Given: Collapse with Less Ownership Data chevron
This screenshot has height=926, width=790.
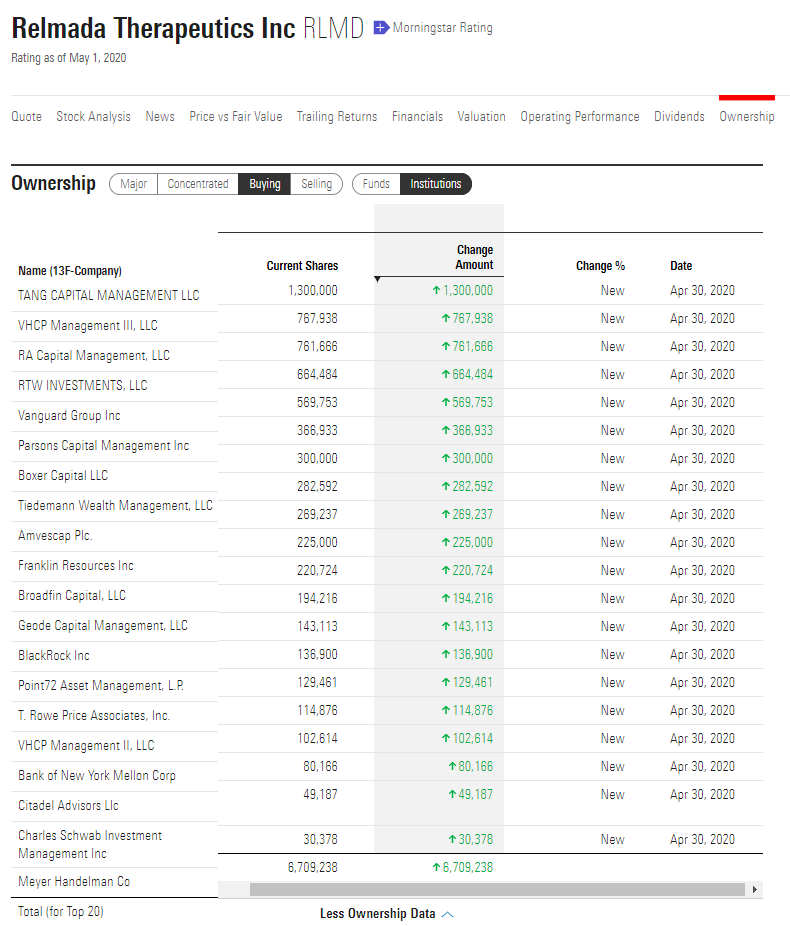Looking at the screenshot, I should (x=448, y=914).
